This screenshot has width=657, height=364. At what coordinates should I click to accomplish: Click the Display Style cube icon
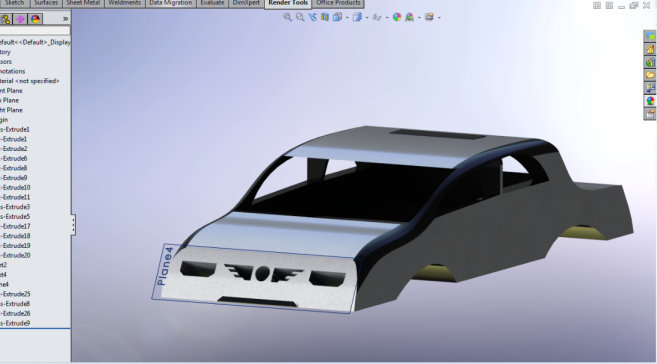[357, 17]
